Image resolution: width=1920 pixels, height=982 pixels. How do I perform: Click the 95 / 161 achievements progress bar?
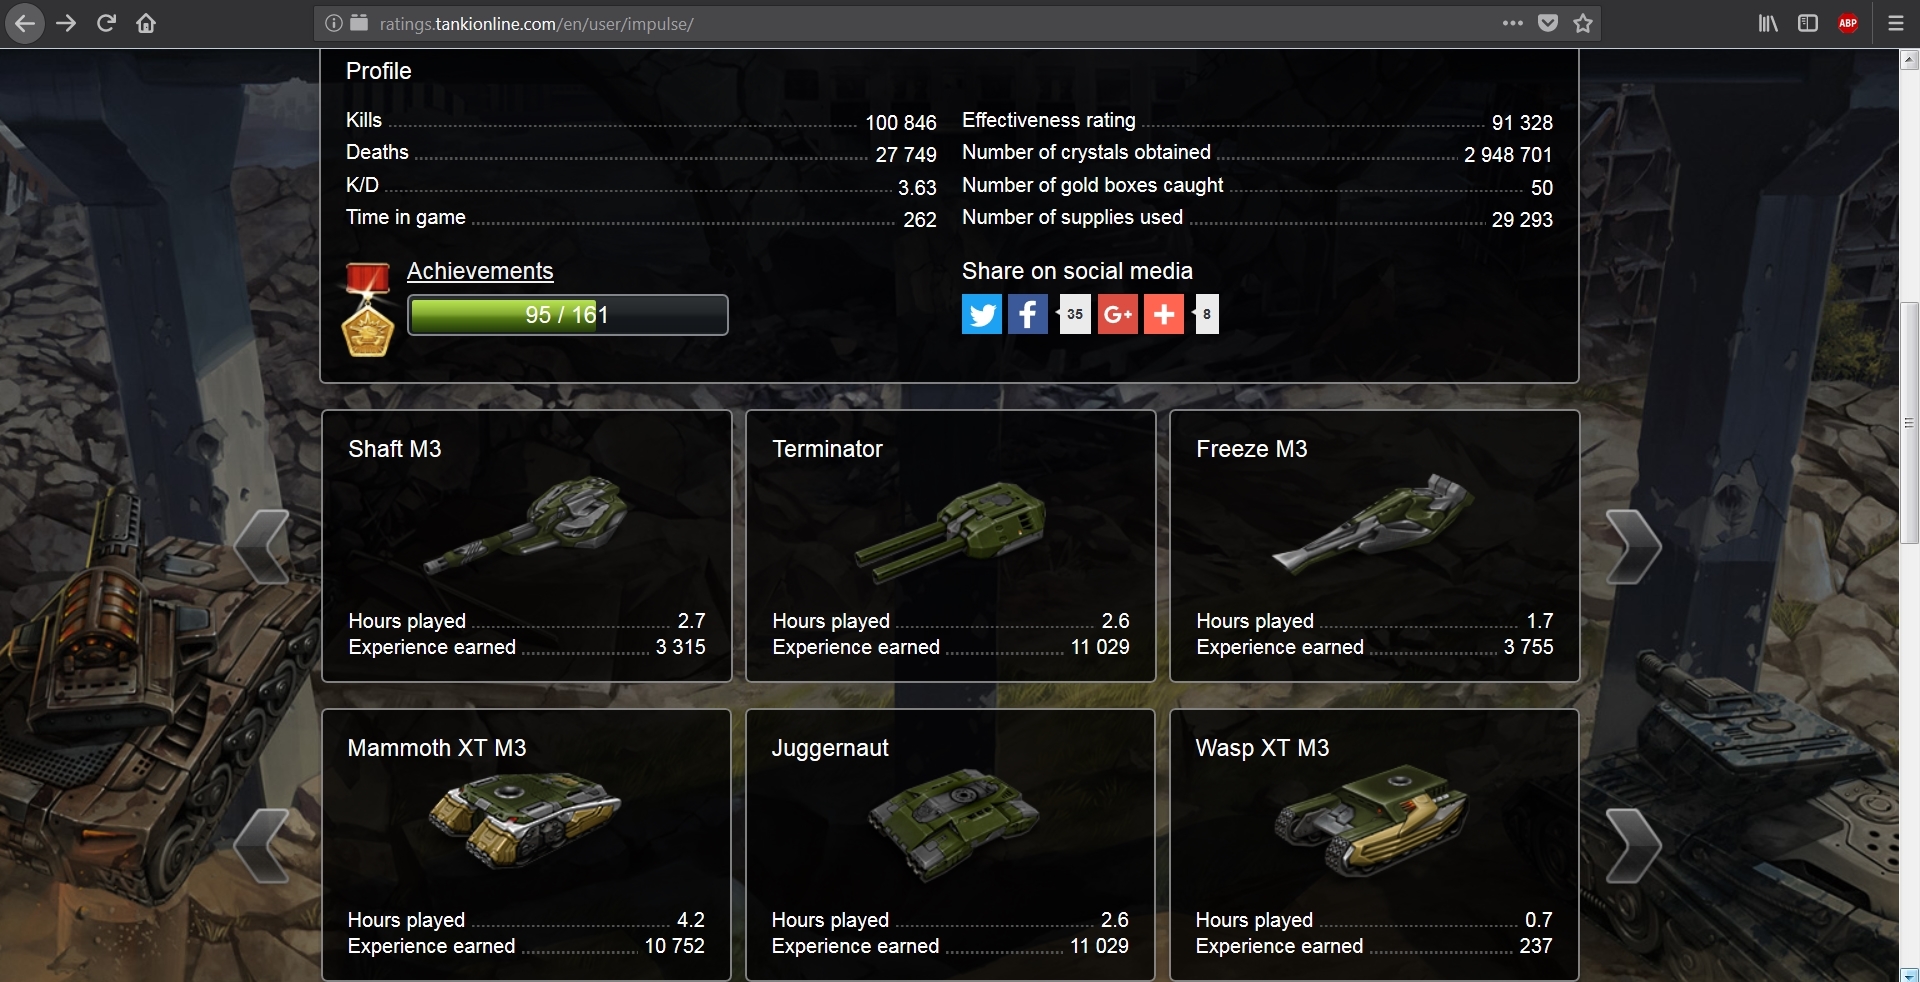568,315
